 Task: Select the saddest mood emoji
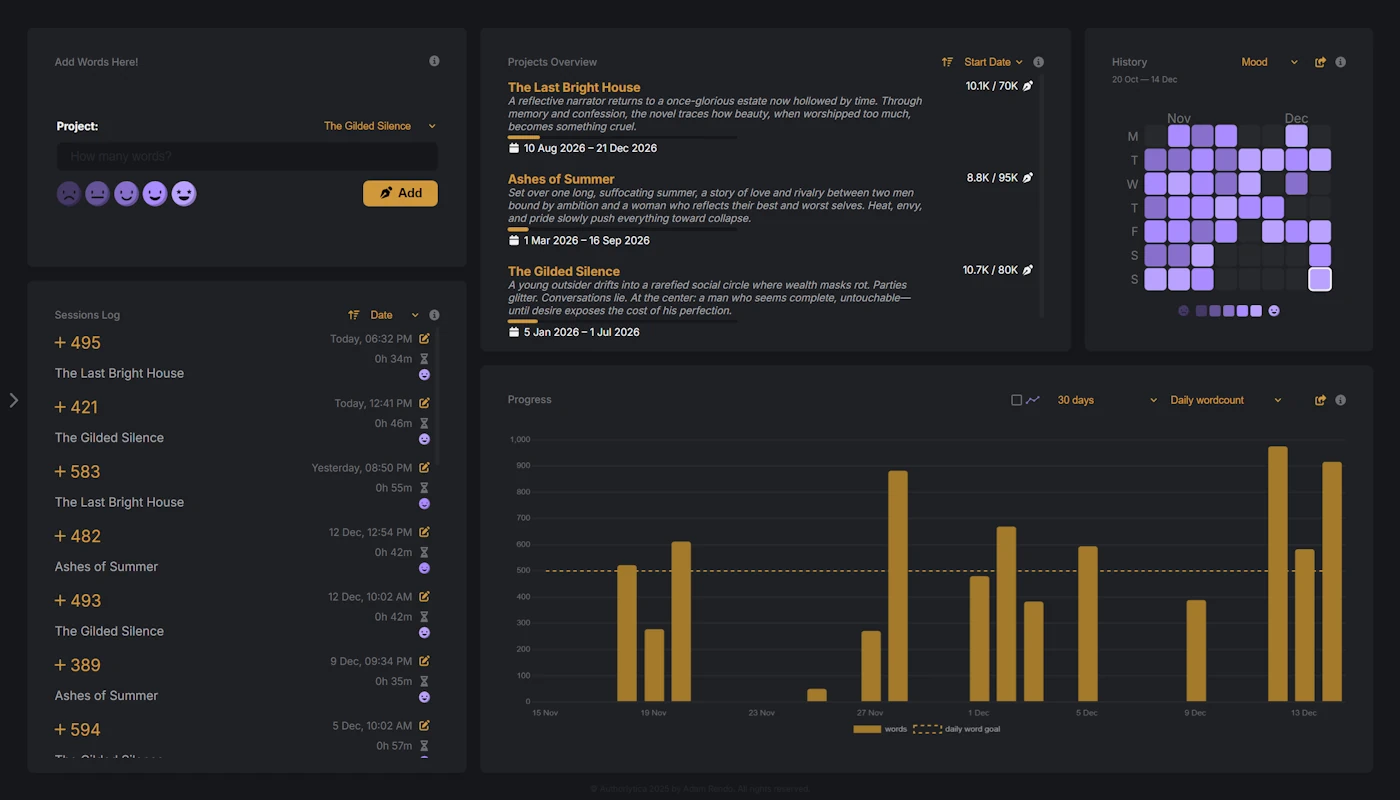(x=68, y=193)
